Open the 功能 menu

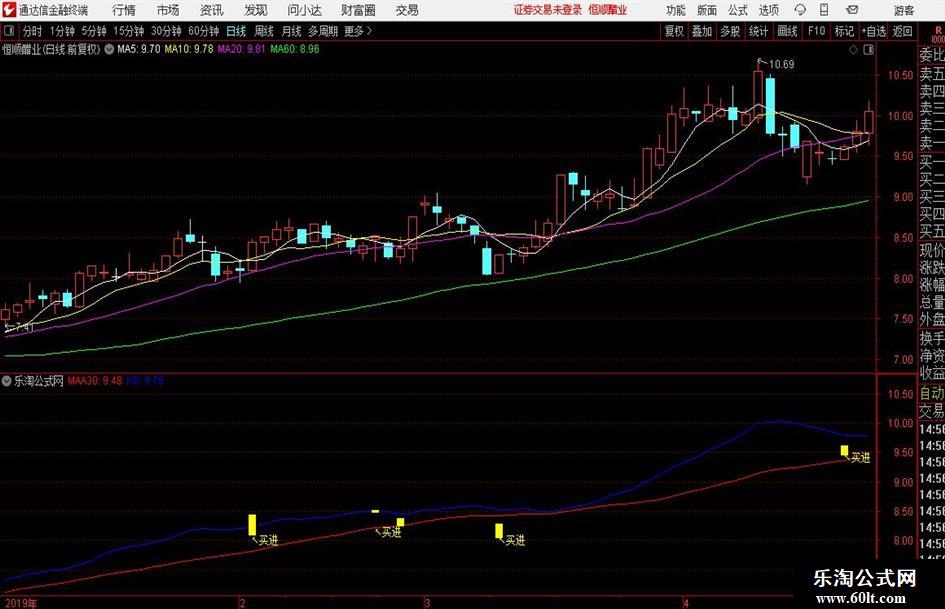click(676, 10)
